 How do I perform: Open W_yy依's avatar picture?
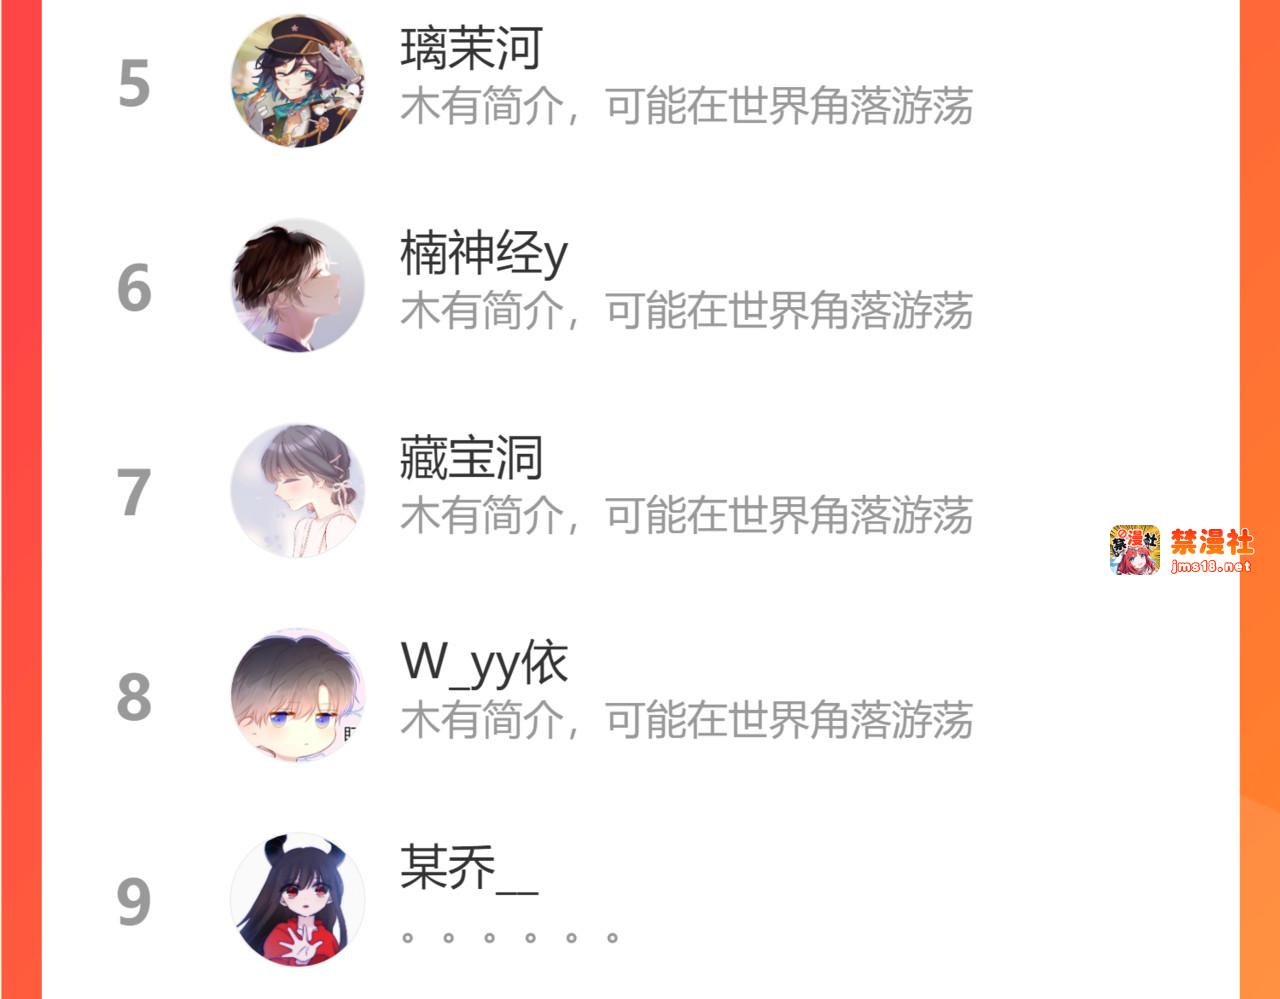pyautogui.click(x=297, y=695)
